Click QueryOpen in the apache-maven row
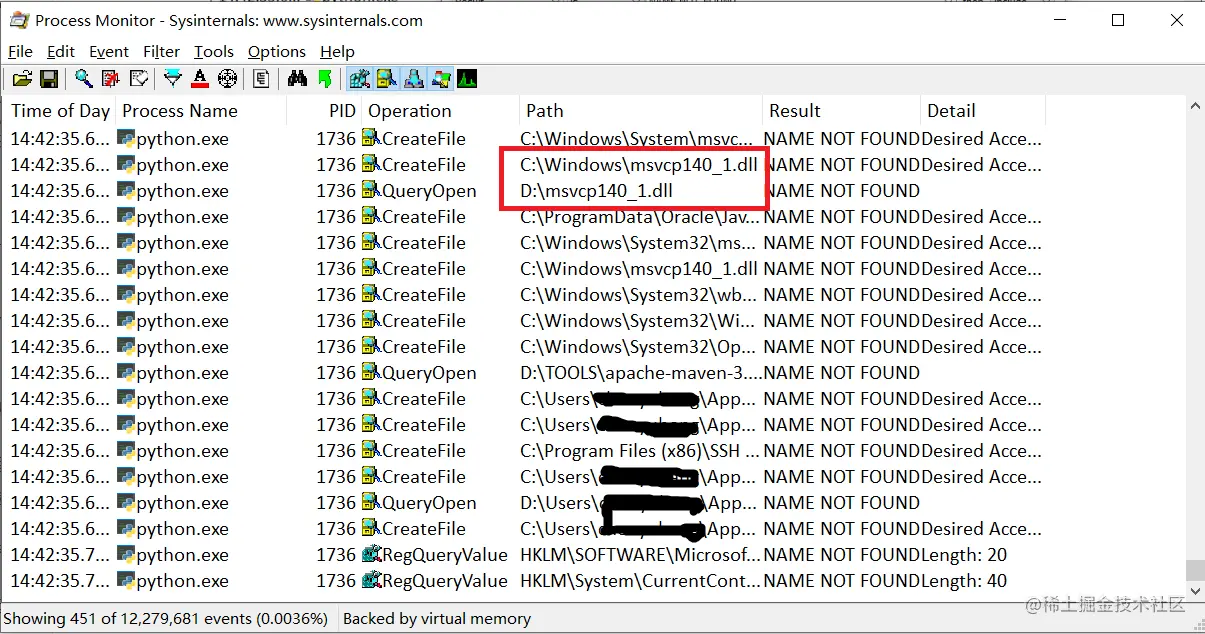The height and width of the screenshot is (634, 1205). pyautogui.click(x=429, y=373)
